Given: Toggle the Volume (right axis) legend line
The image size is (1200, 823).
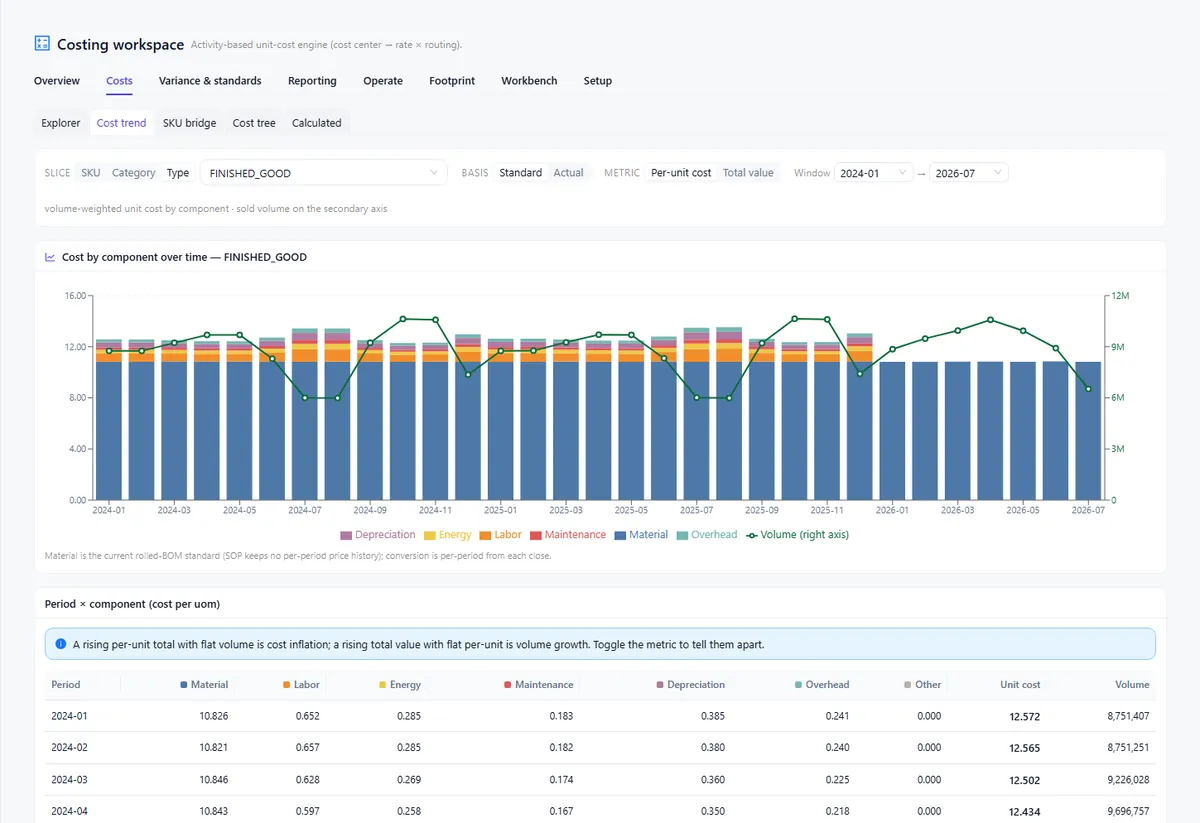Looking at the screenshot, I should click(x=797, y=535).
